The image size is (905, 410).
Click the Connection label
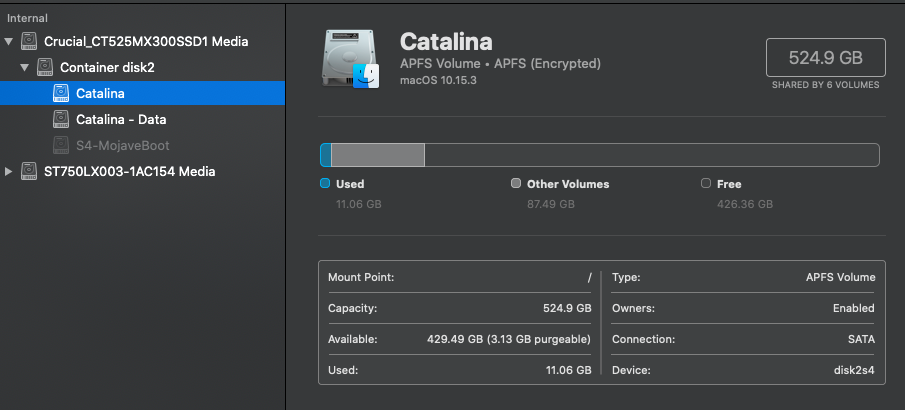pos(644,340)
